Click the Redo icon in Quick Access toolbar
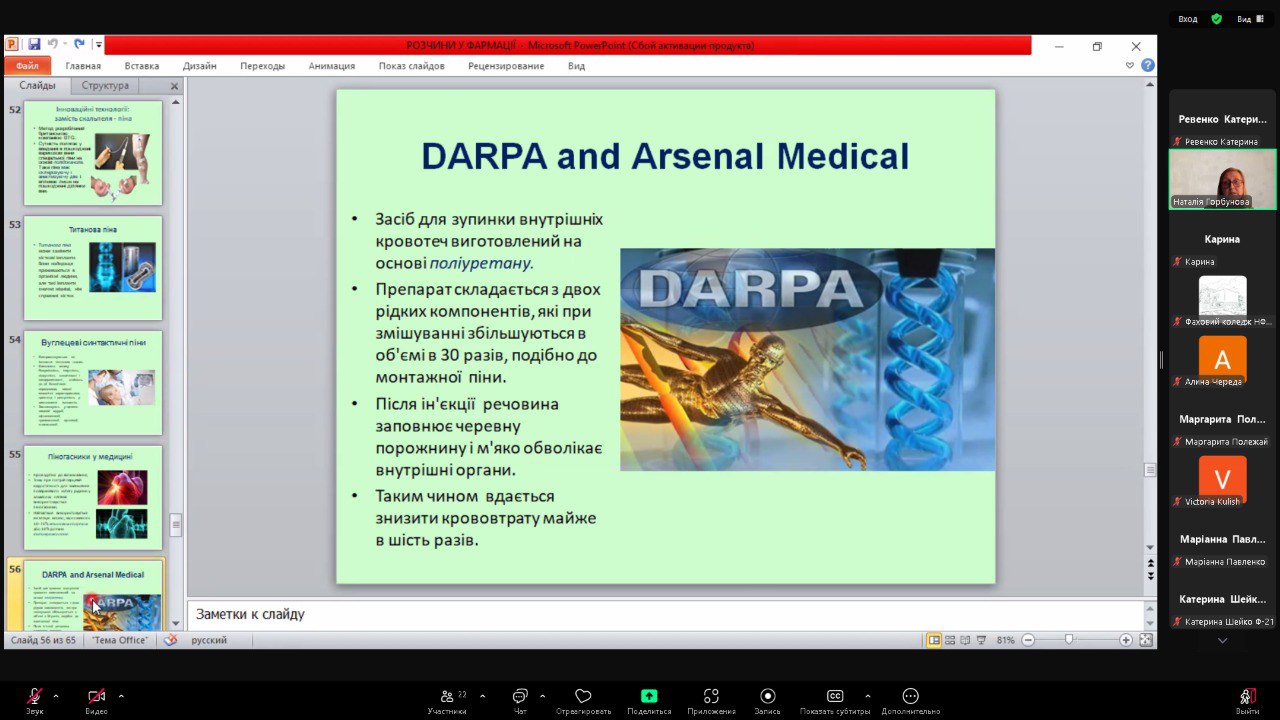Screen dimensions: 1280x720 (79, 45)
